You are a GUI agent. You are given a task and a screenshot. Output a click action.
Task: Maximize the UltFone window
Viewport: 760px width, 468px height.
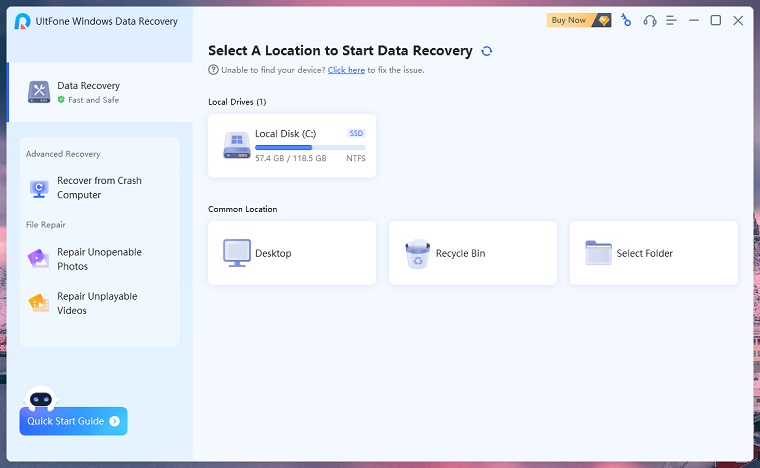pyautogui.click(x=715, y=20)
